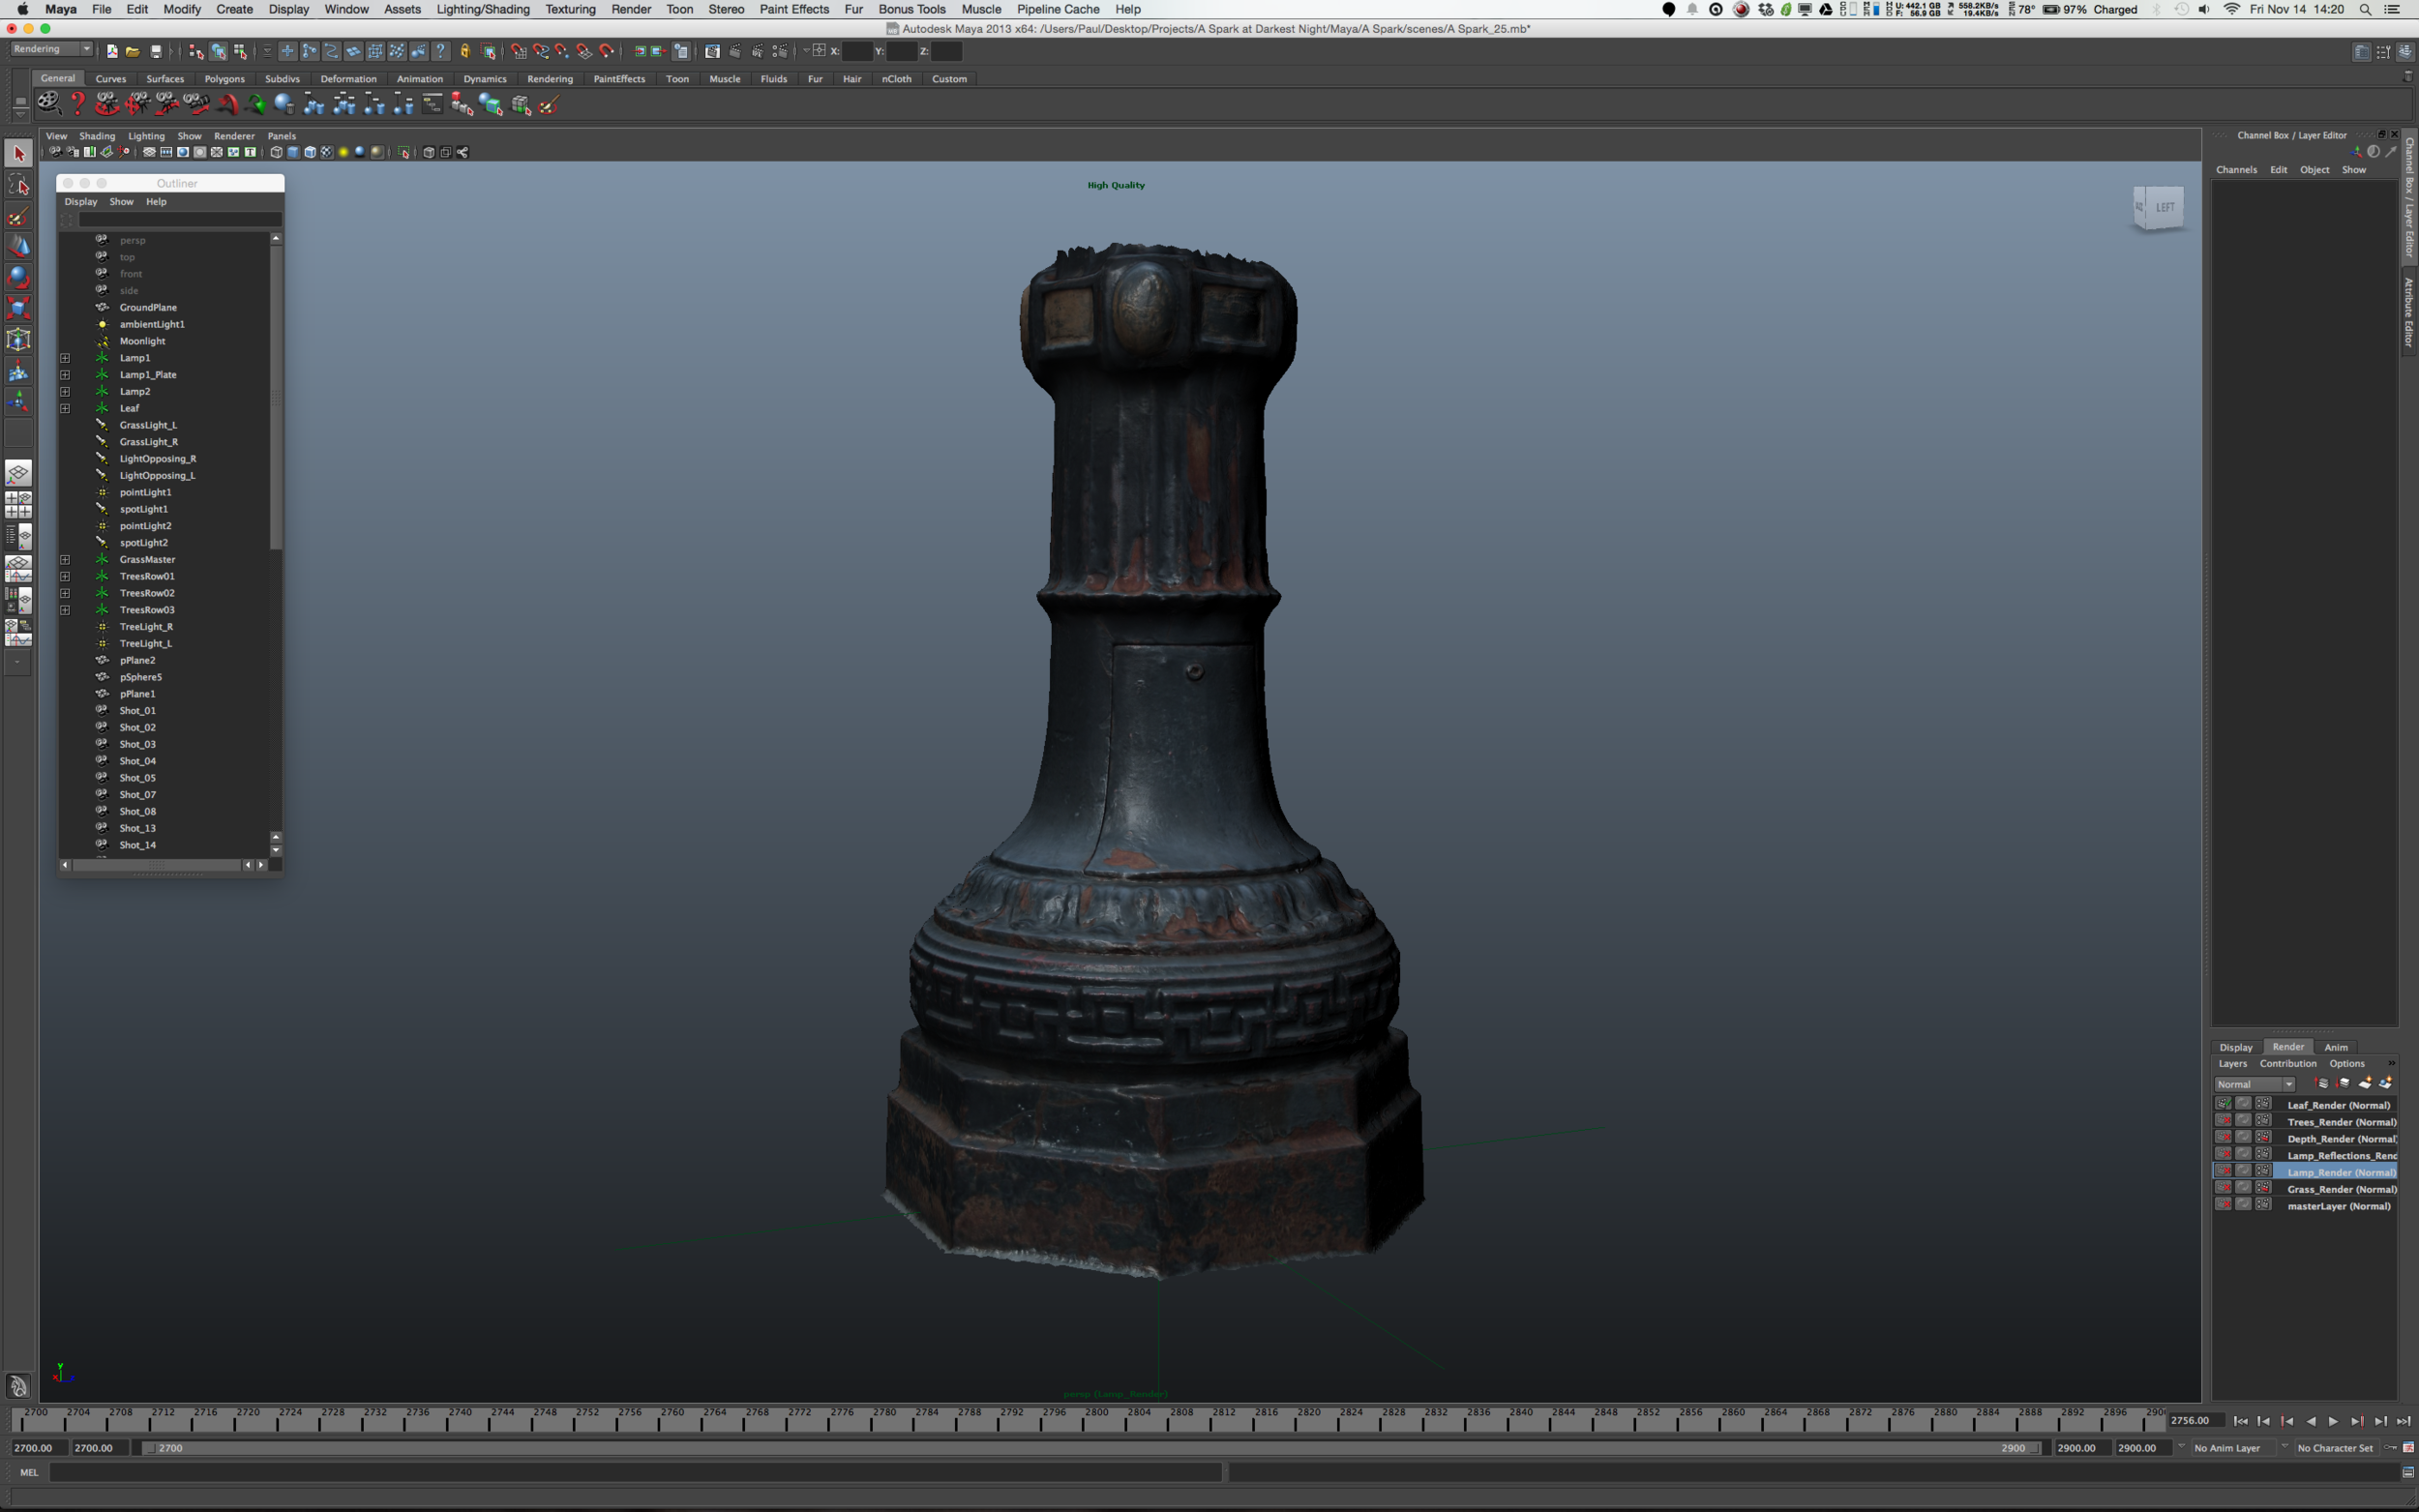Viewport: 2419px width, 1512px height.
Task: Switch to the Anim layer tab
Action: coord(2336,1047)
